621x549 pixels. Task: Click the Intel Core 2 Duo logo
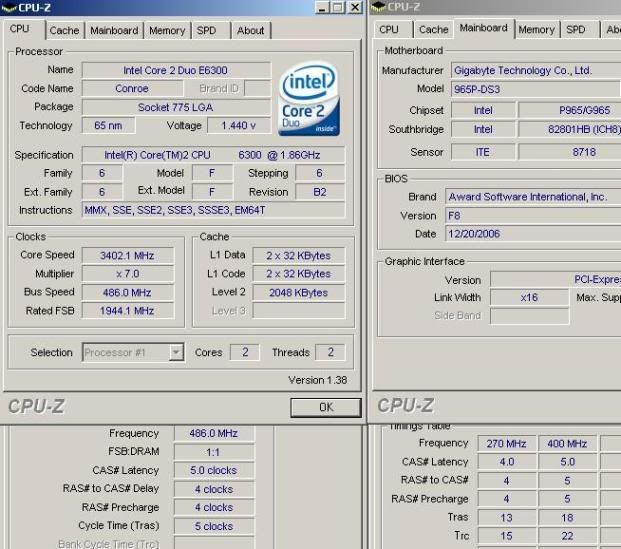click(x=309, y=98)
